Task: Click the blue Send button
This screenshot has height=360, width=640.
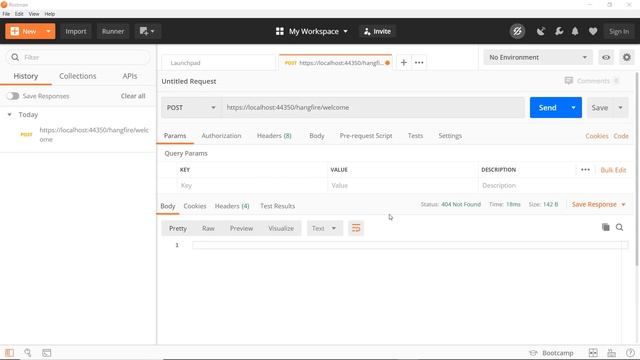Action: point(547,108)
